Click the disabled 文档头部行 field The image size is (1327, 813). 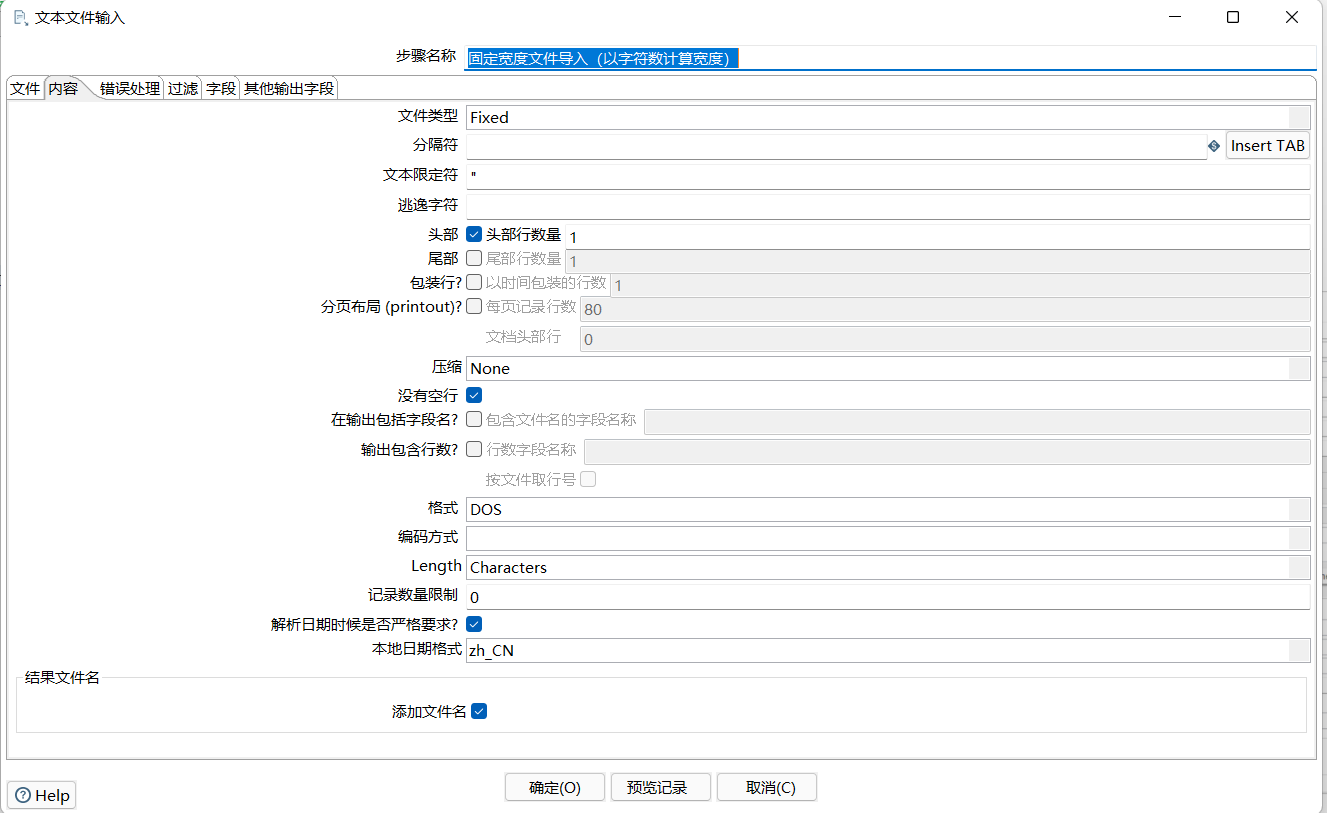945,339
